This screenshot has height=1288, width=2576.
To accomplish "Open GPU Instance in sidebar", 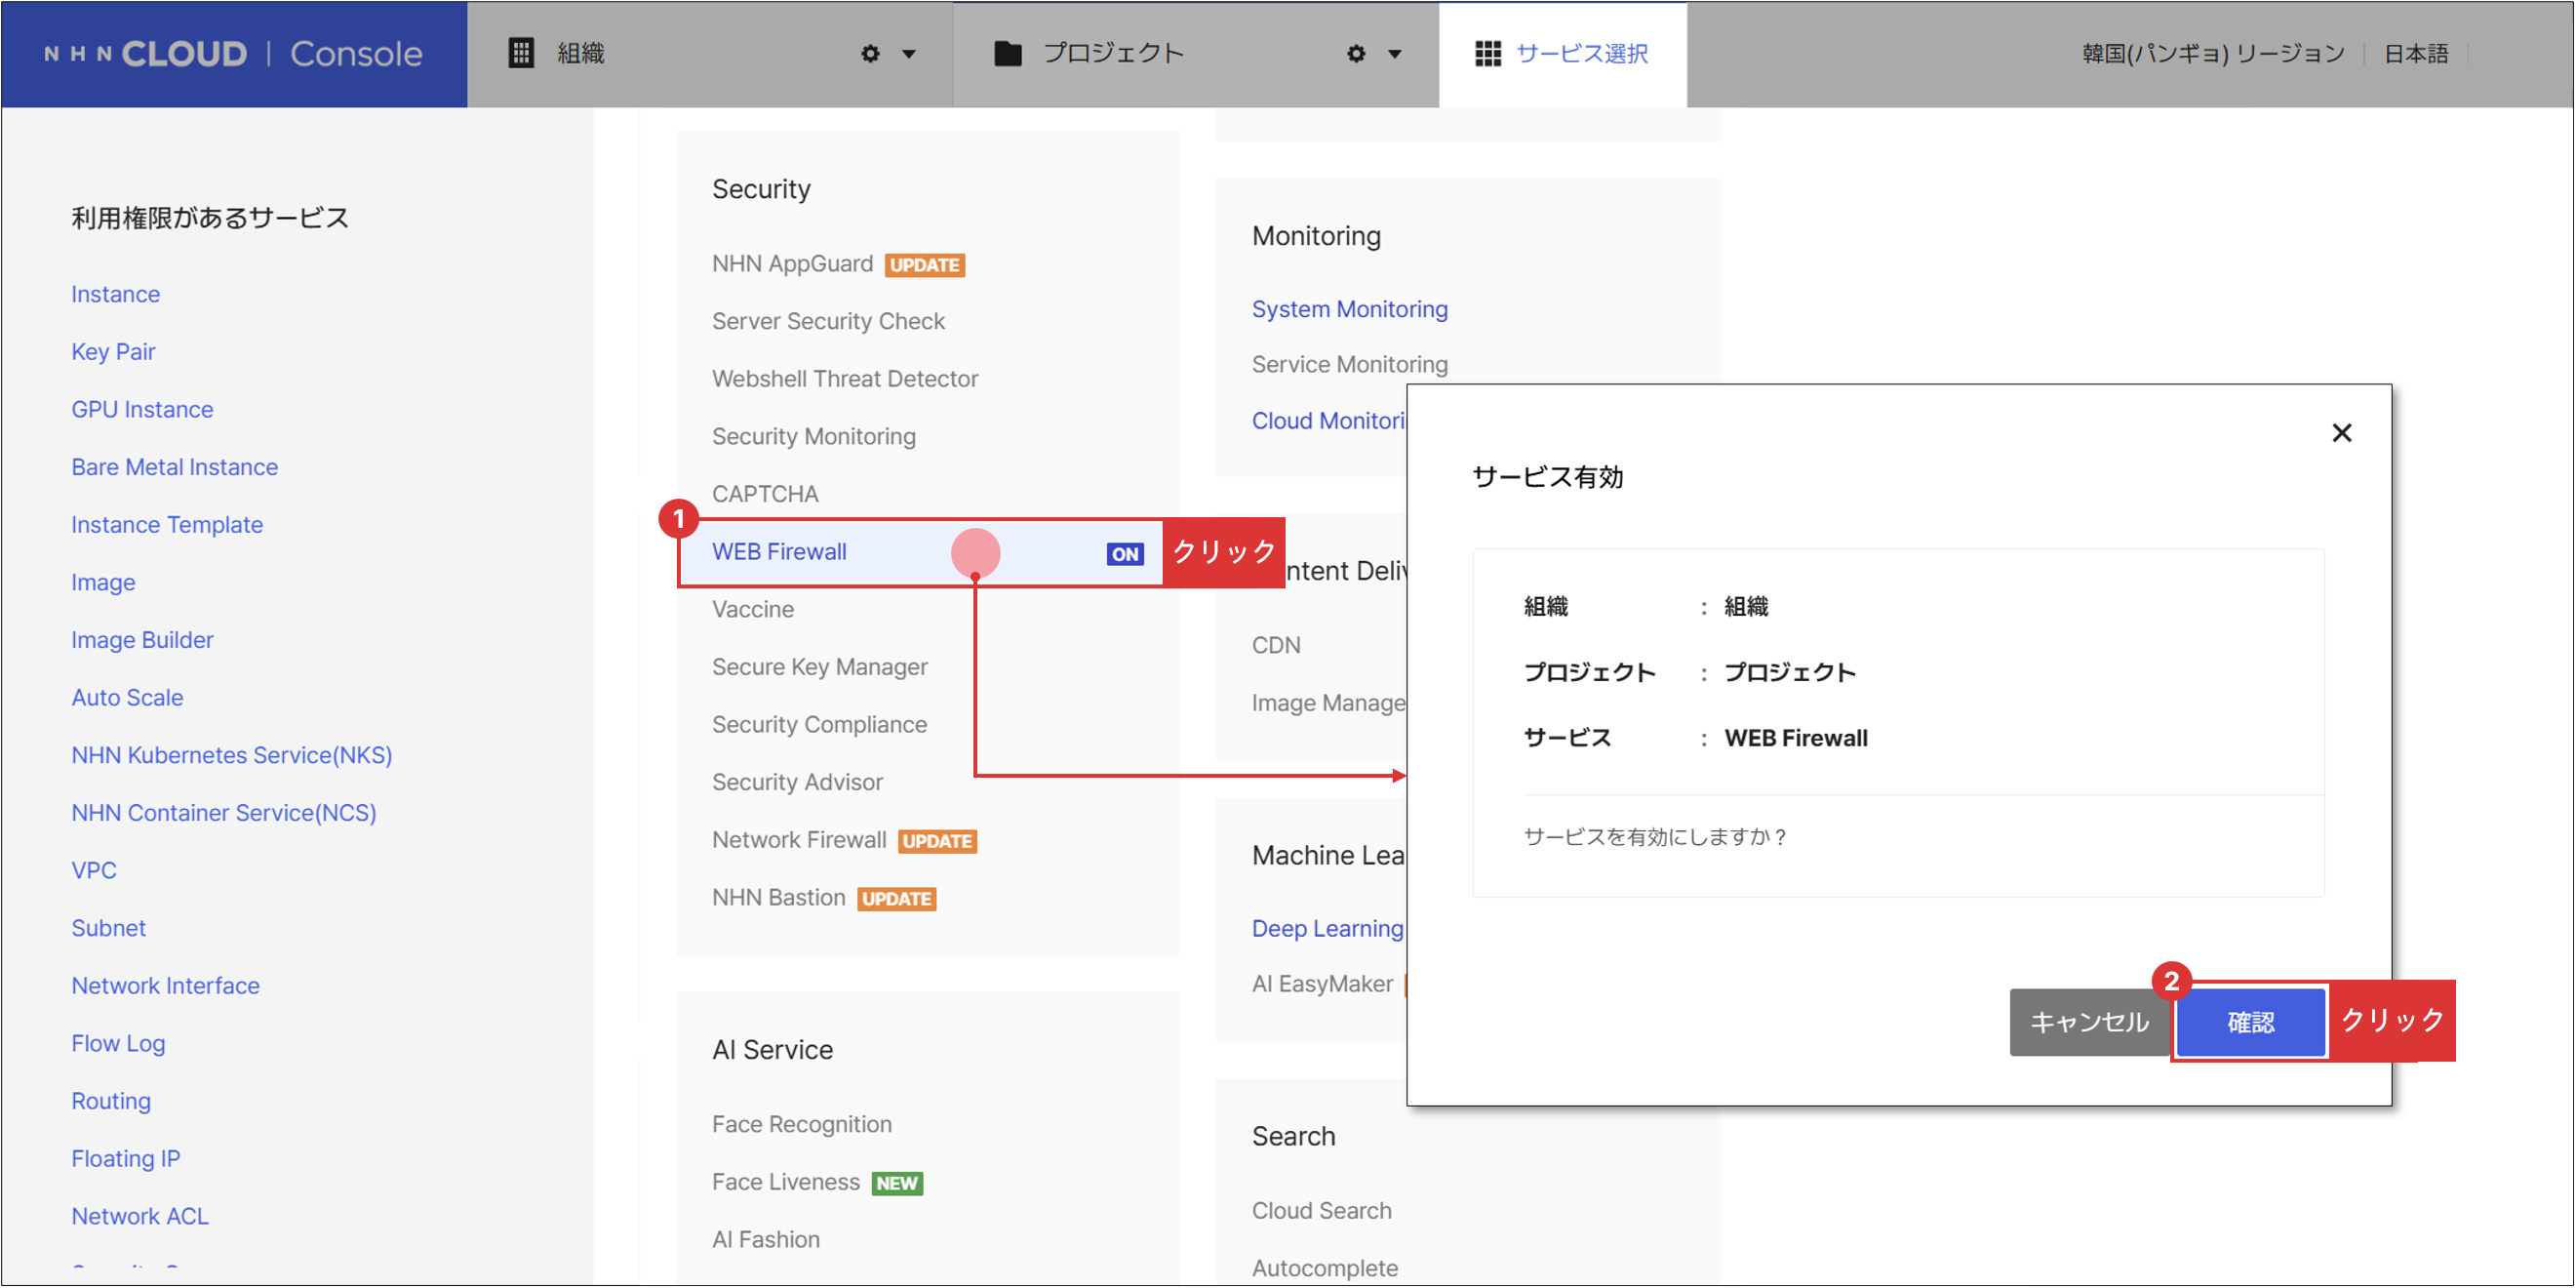I will tap(142, 410).
